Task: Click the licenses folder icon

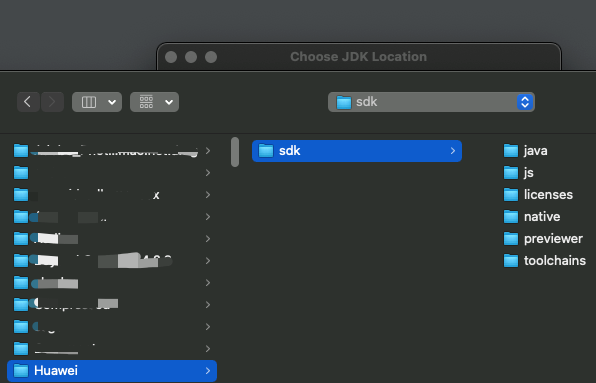Action: [511, 195]
